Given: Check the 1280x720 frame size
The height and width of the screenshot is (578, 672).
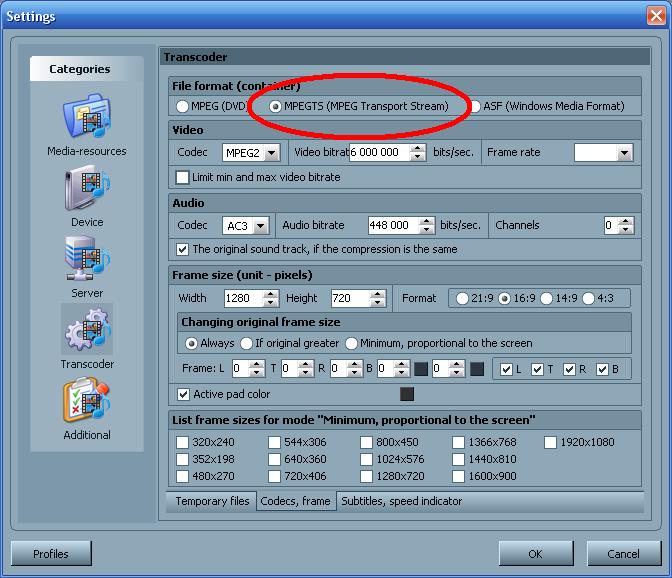Looking at the screenshot, I should point(366,476).
